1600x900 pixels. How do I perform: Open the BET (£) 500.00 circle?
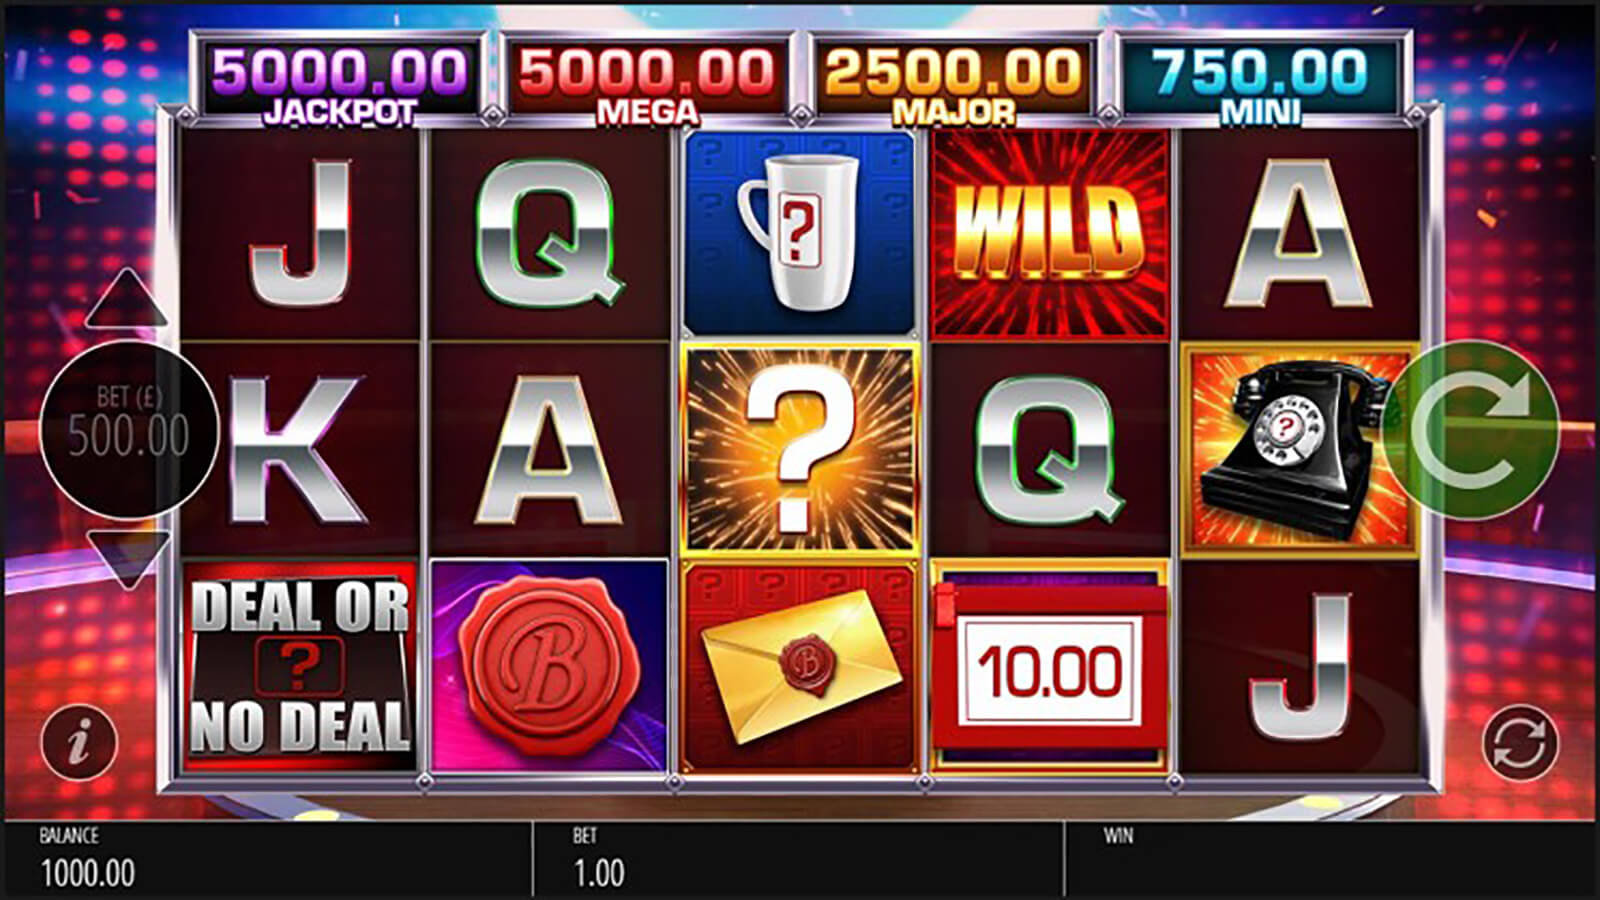pyautogui.click(x=129, y=430)
